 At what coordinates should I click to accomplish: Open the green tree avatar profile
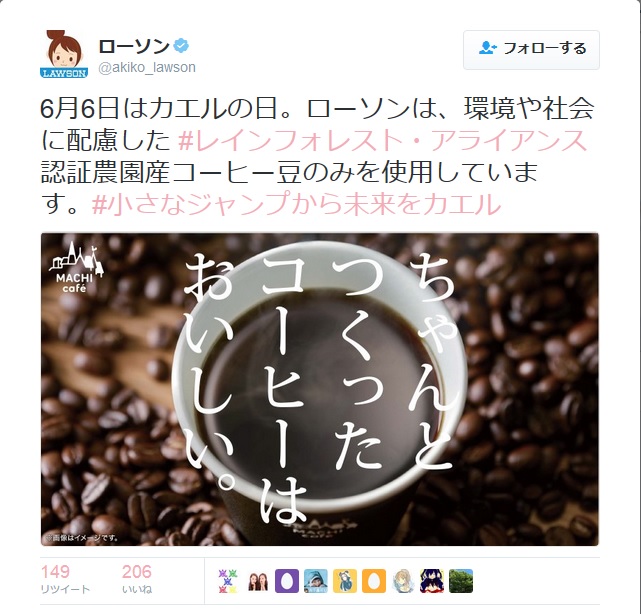click(x=461, y=581)
